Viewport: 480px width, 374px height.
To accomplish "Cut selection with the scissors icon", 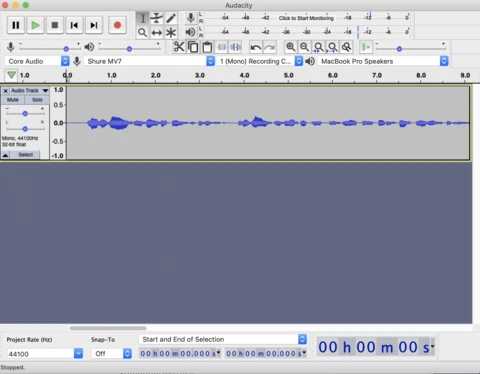I will pyautogui.click(x=179, y=47).
